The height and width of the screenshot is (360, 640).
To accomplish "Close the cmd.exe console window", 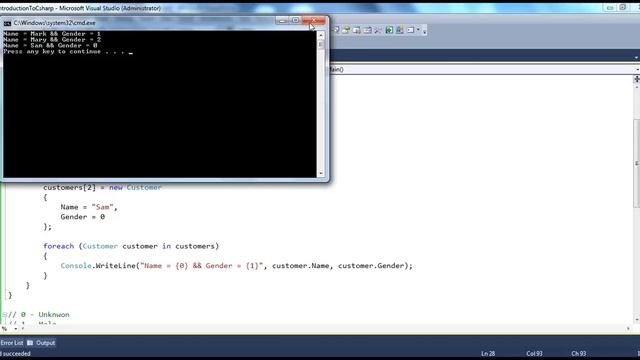I will (x=314, y=20).
